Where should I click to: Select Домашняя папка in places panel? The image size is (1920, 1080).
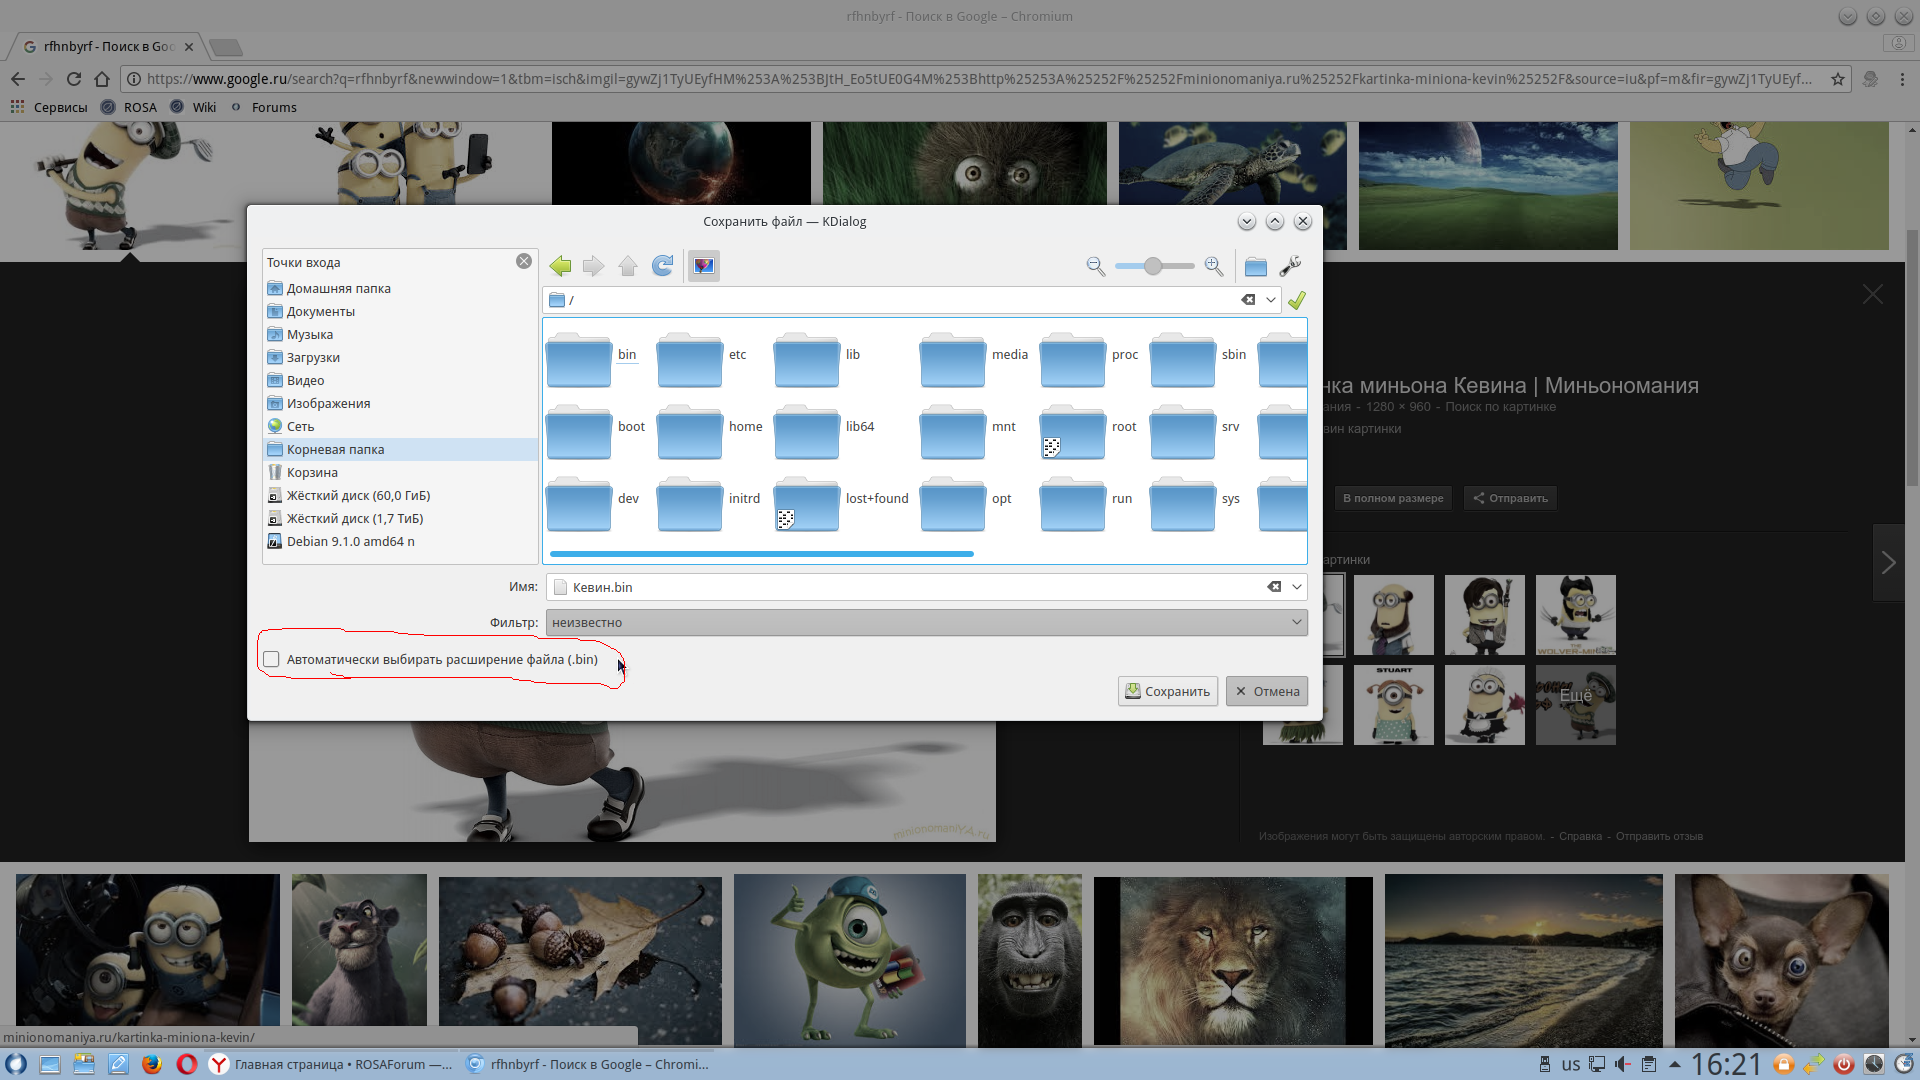pos(338,288)
